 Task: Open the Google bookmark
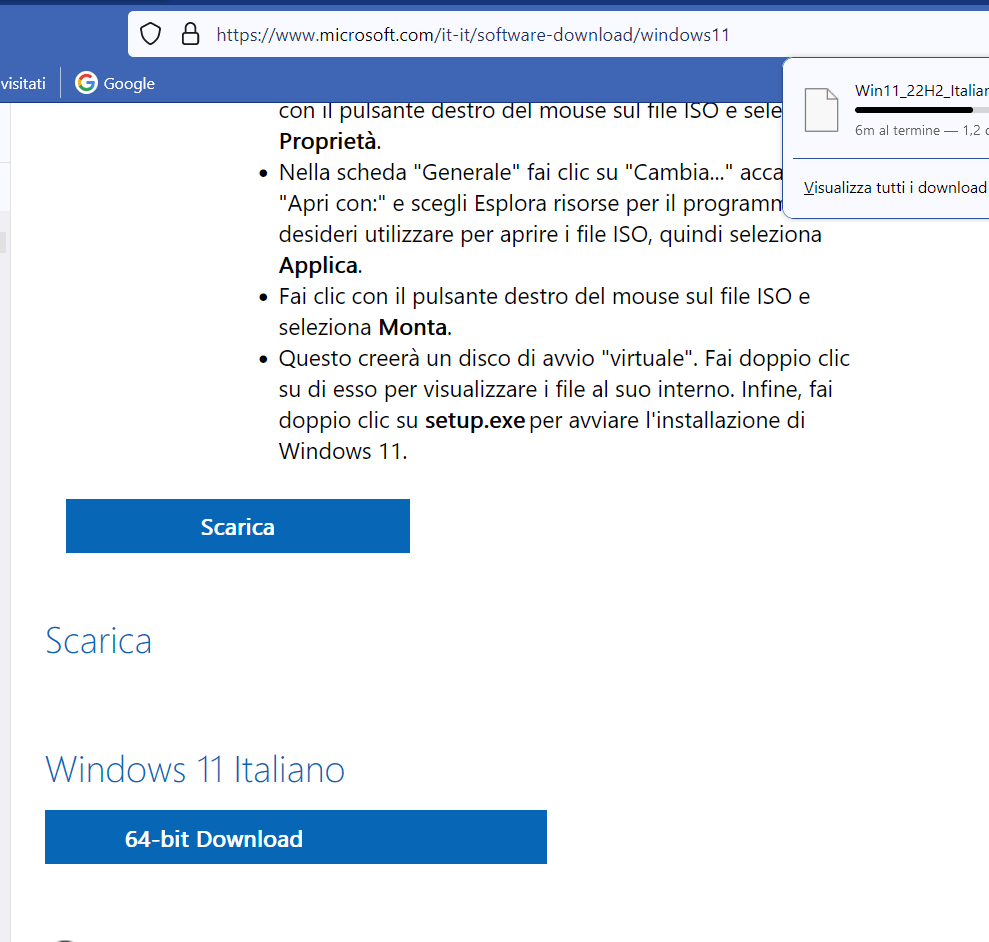pos(115,83)
